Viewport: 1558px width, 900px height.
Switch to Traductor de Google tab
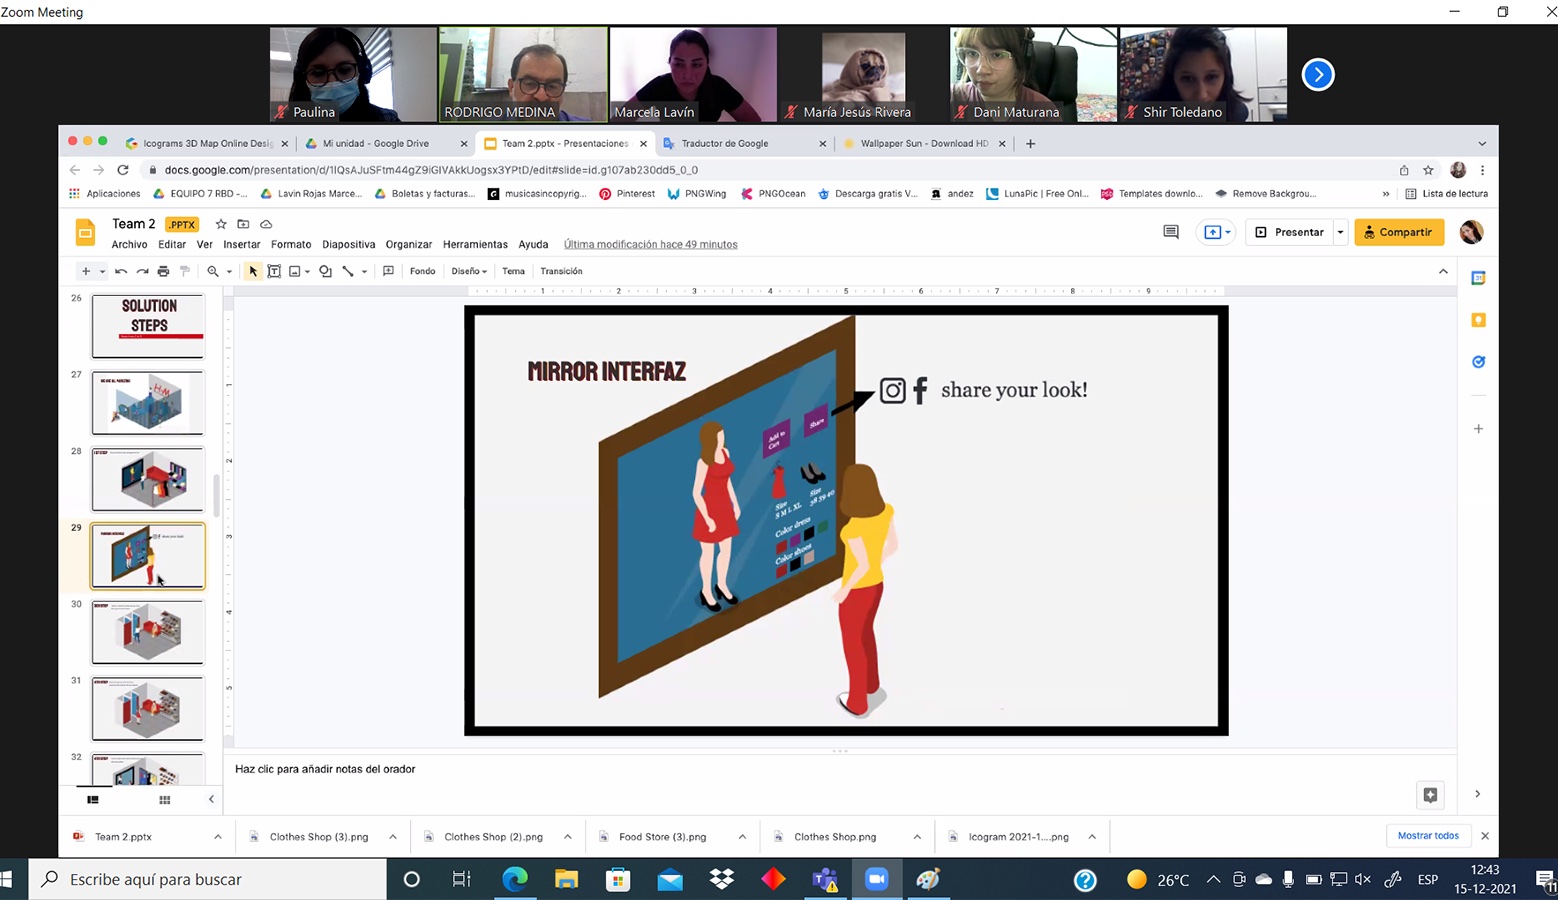click(724, 143)
